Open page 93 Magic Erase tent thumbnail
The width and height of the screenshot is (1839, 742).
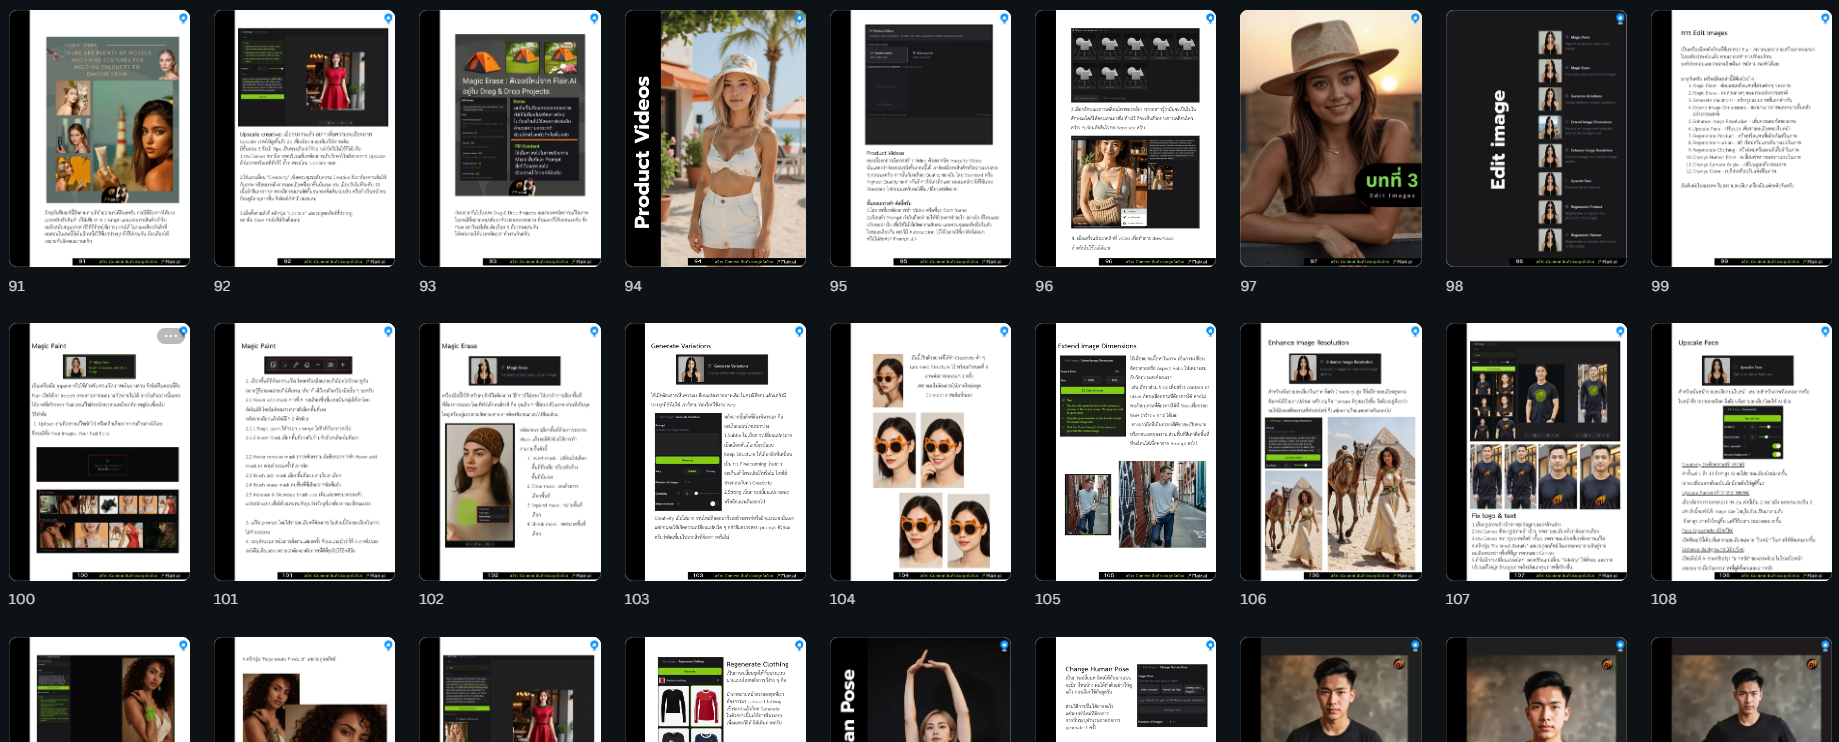(x=510, y=139)
